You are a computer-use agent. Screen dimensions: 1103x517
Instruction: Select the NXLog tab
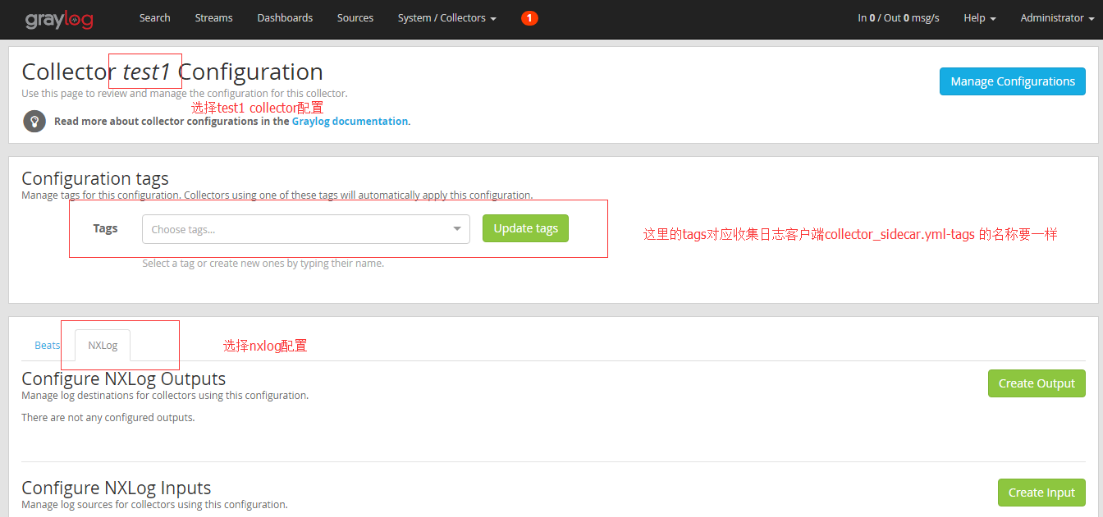103,345
